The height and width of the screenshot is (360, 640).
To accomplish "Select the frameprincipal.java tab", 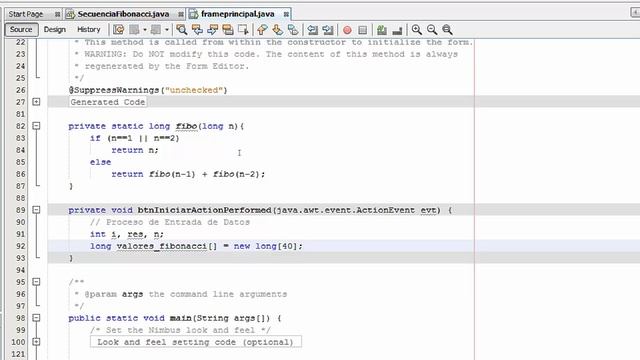I will point(238,14).
